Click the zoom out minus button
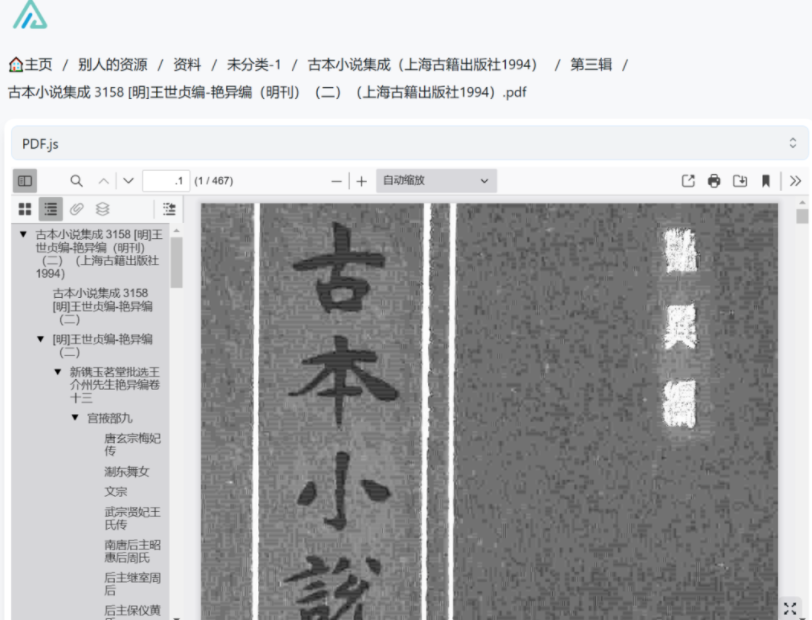 pos(336,181)
